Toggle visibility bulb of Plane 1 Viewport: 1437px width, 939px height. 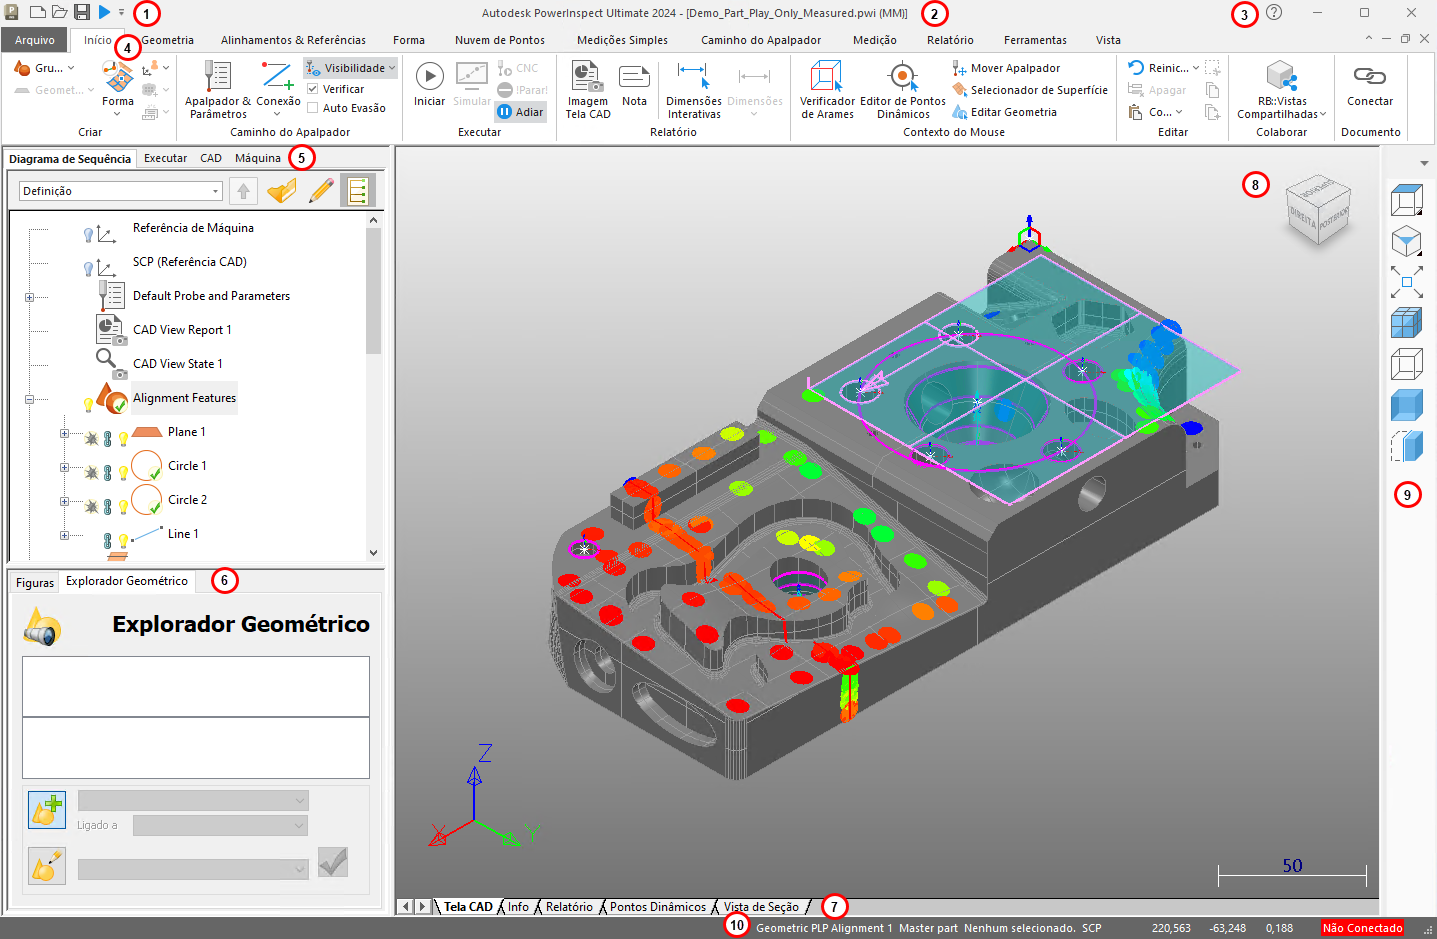tap(123, 439)
